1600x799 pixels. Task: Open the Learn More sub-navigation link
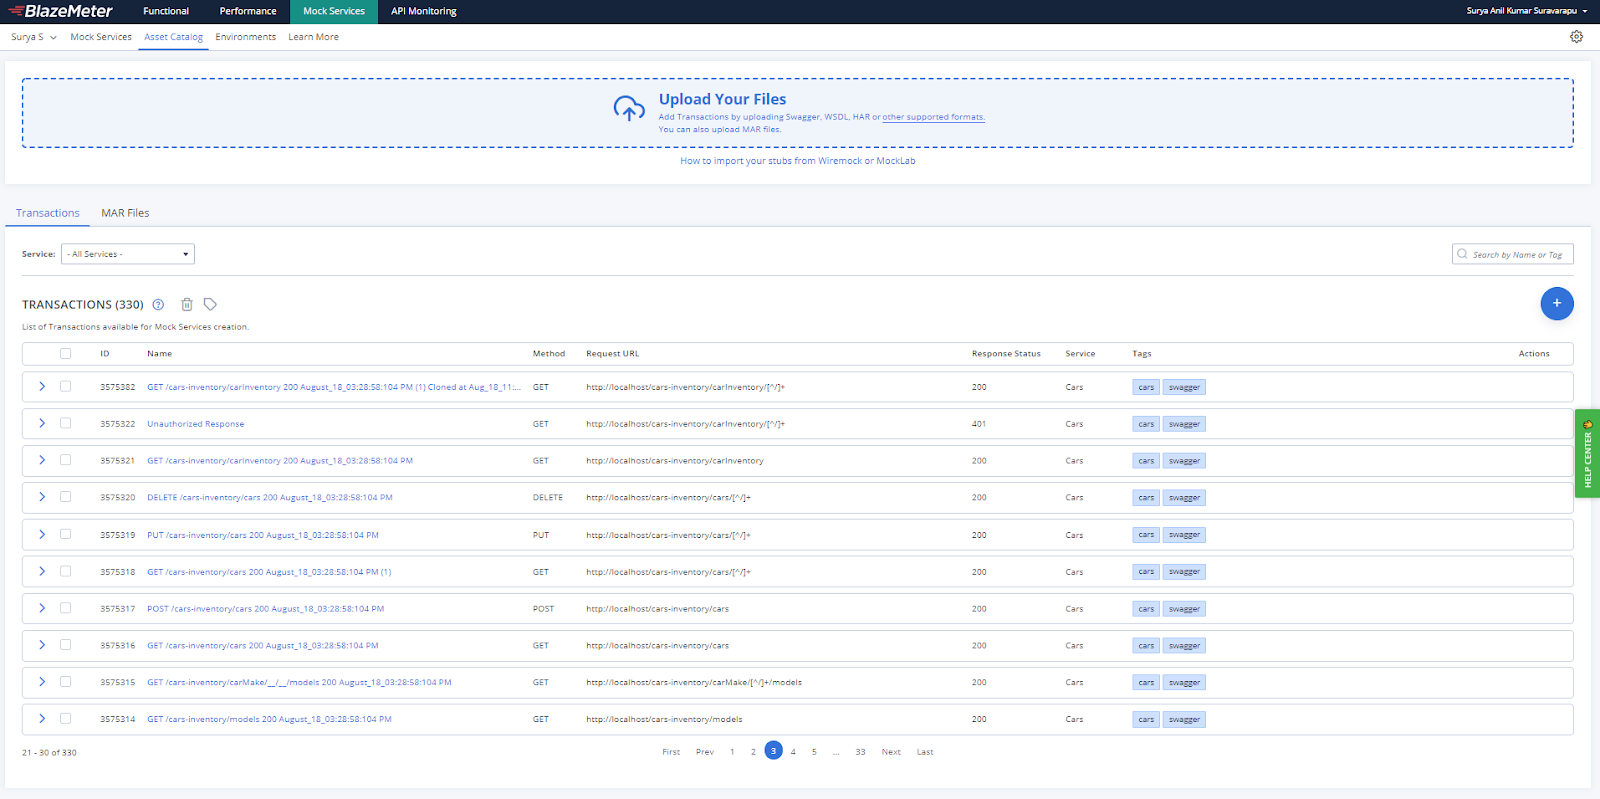pos(314,37)
